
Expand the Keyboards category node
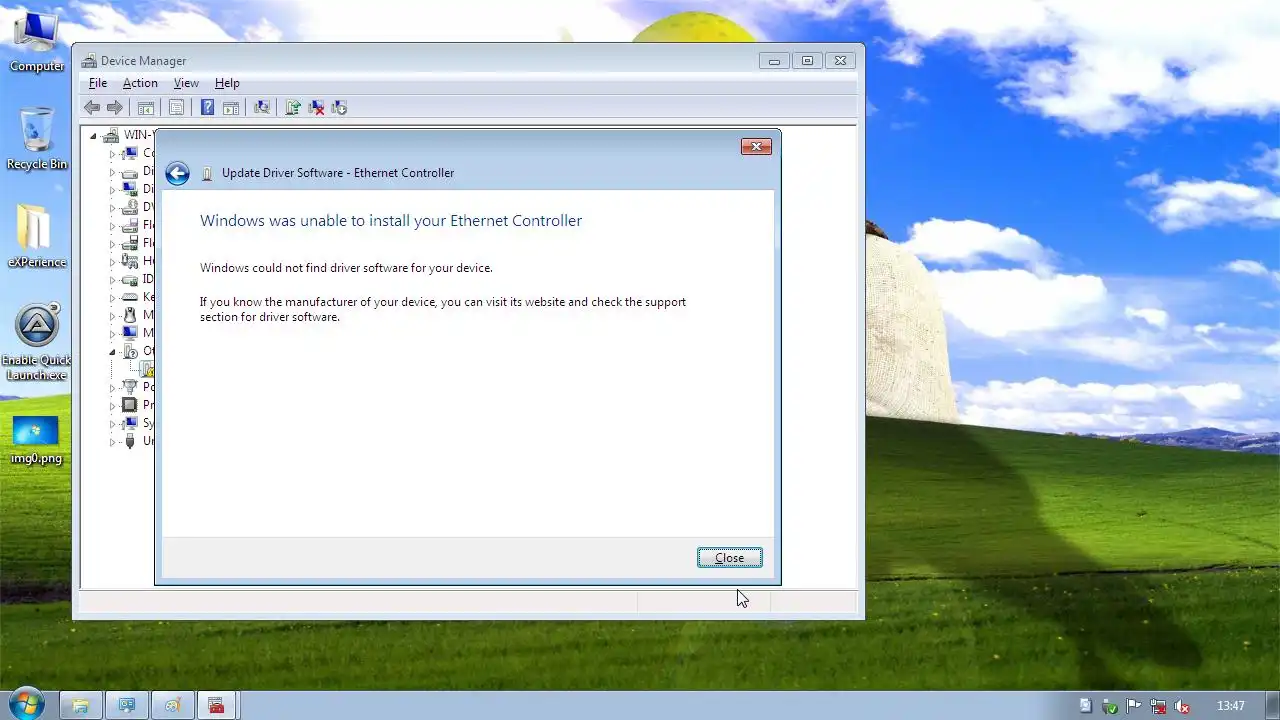113,297
